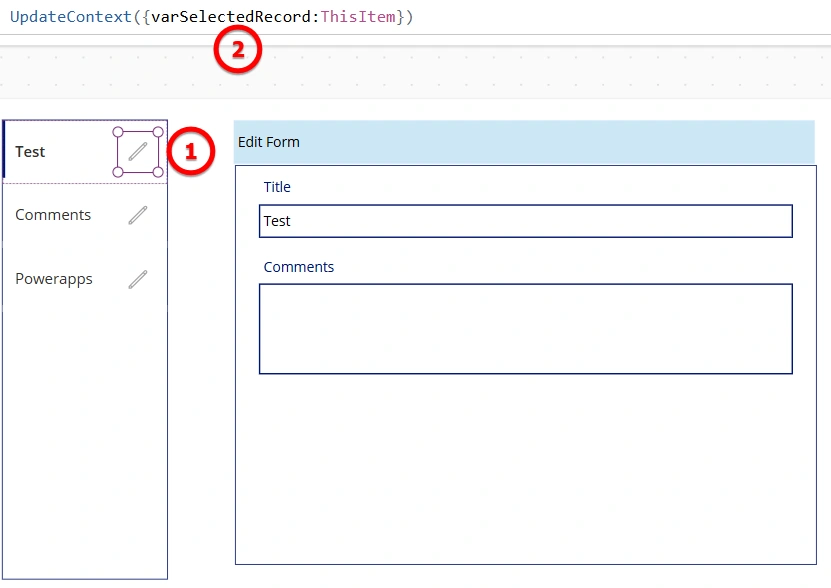Click the pencil icon in the Powerapps row

coord(138,279)
